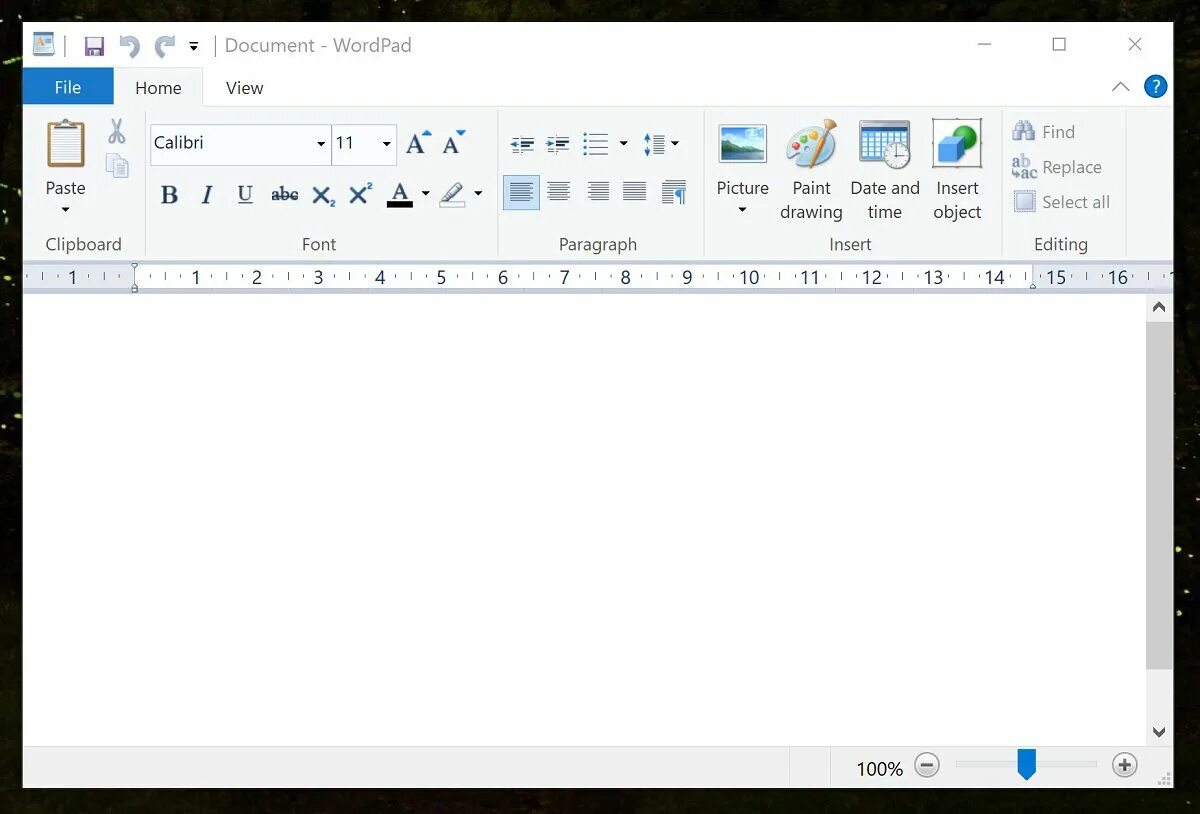Click the scroll down arrow
The image size is (1200, 814).
pyautogui.click(x=1159, y=732)
